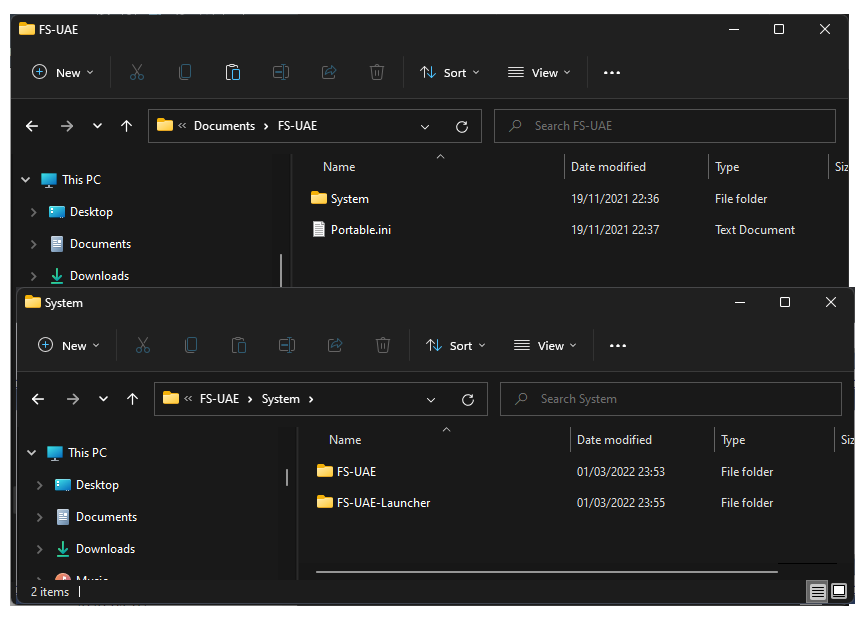Open Sort dropdown in System window
The width and height of the screenshot is (862, 624).
pos(456,345)
